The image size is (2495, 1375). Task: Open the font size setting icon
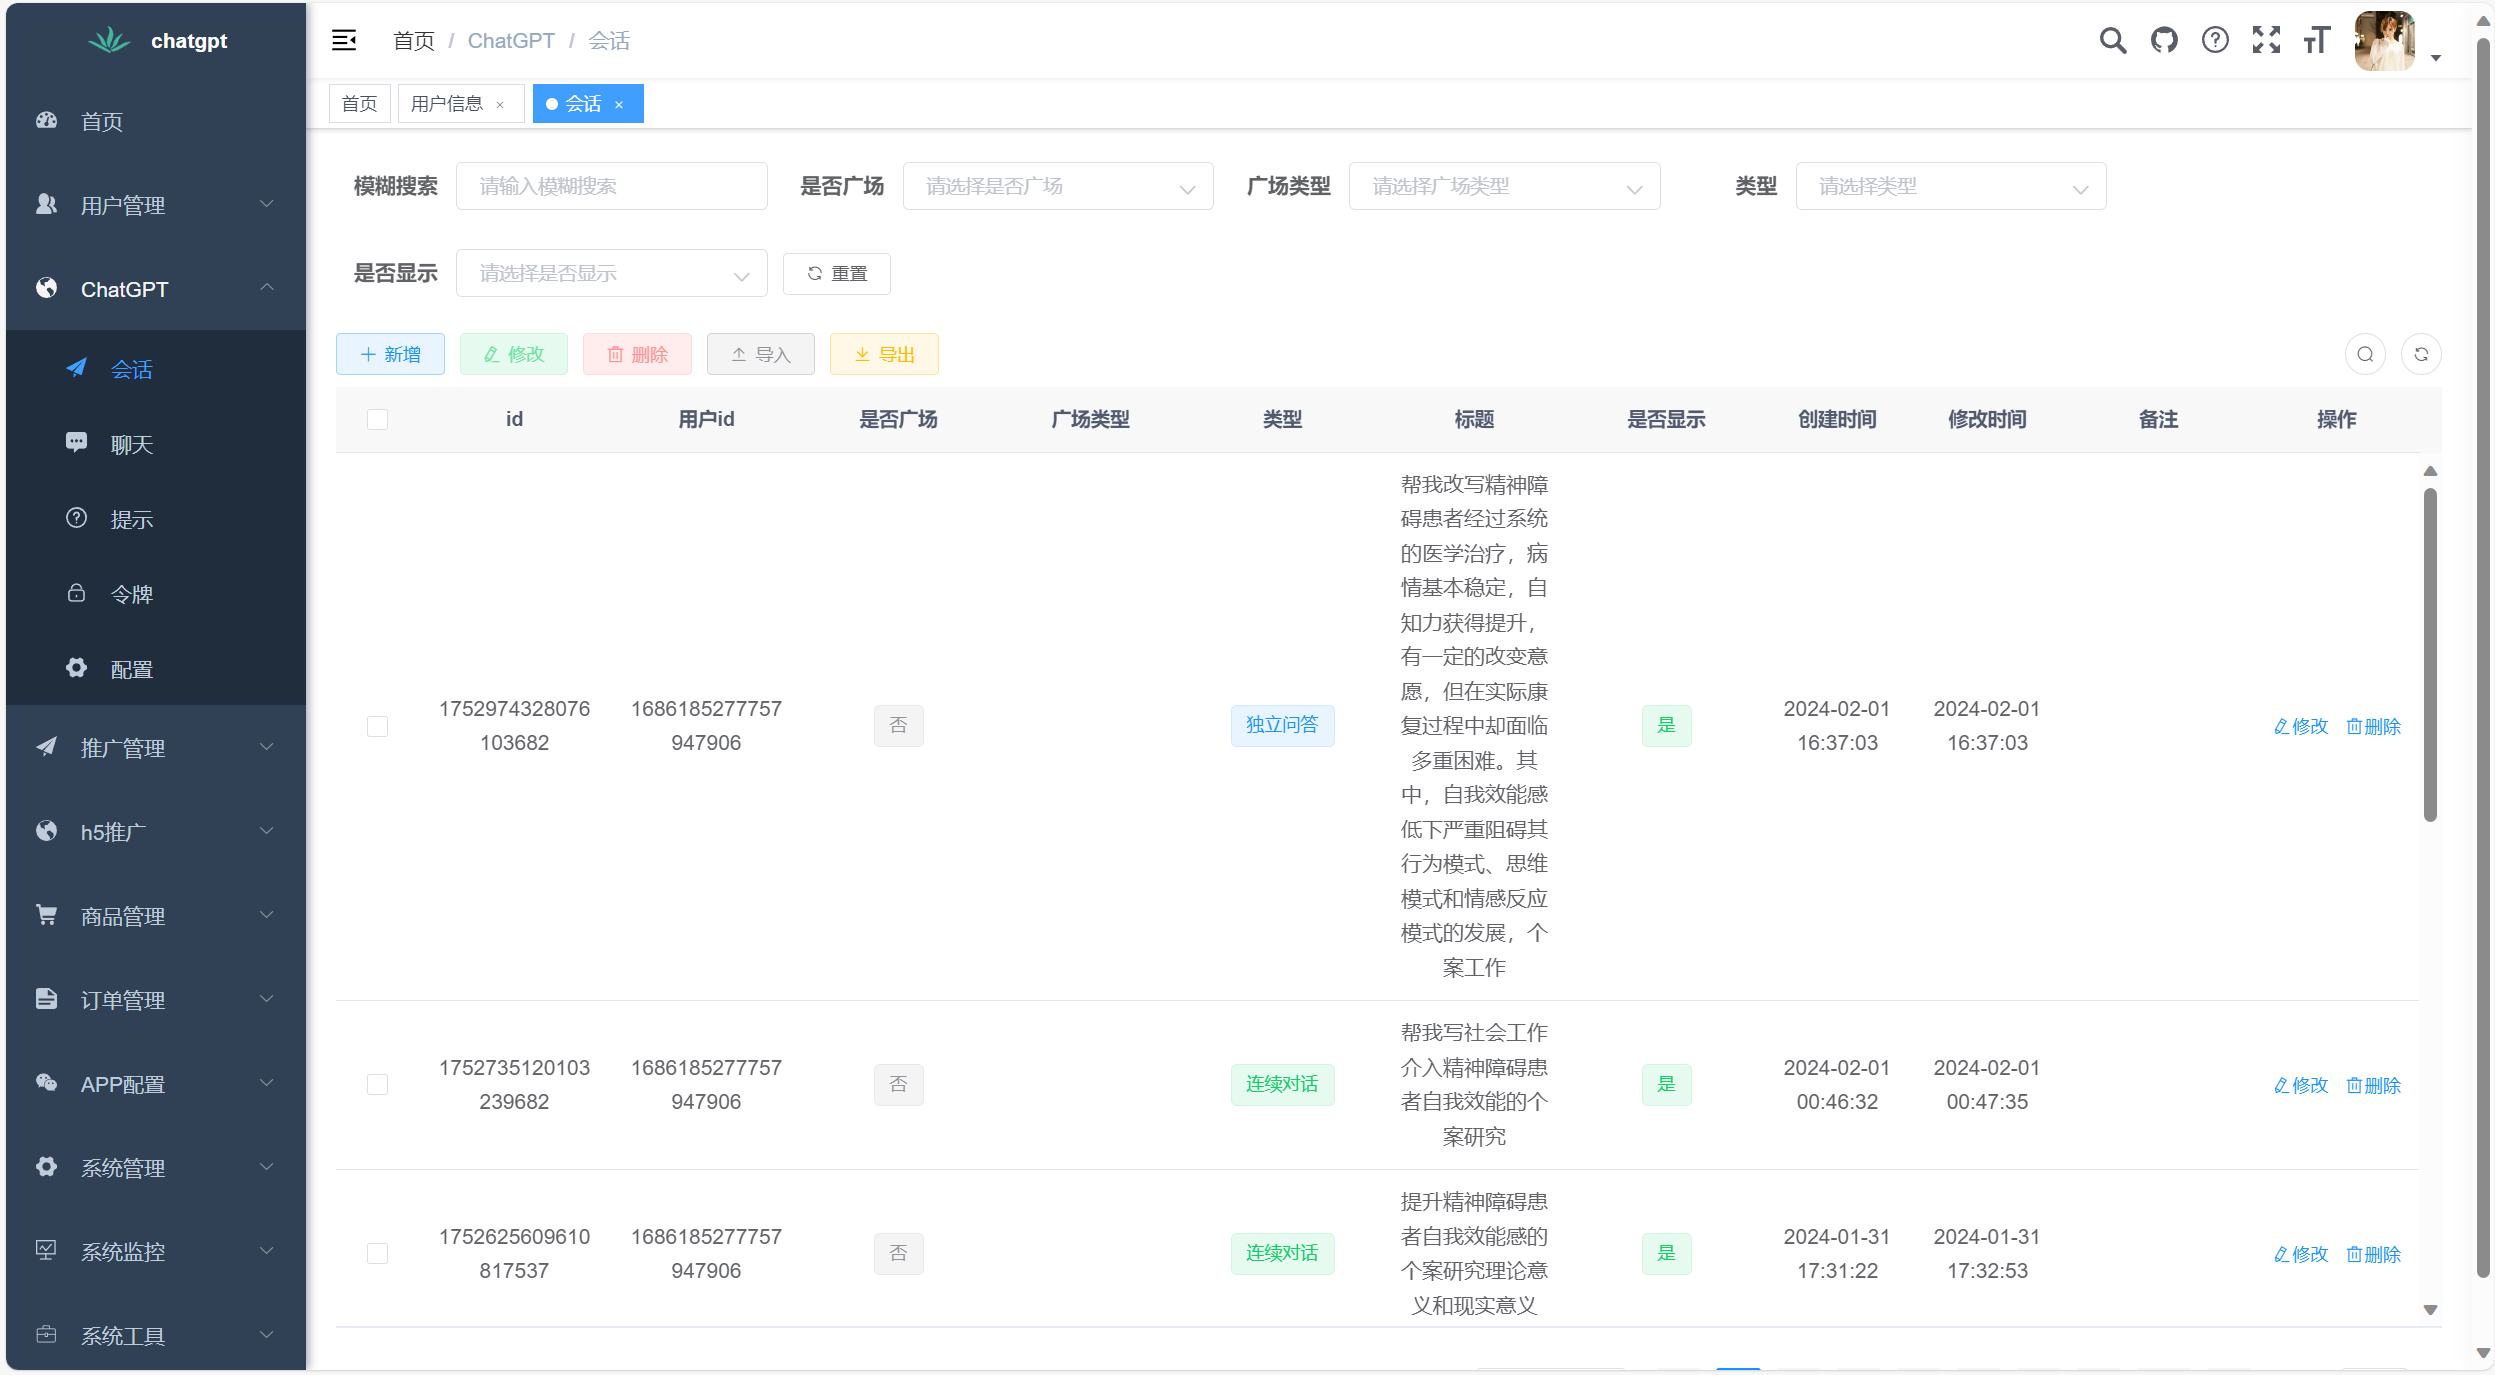(x=2317, y=40)
